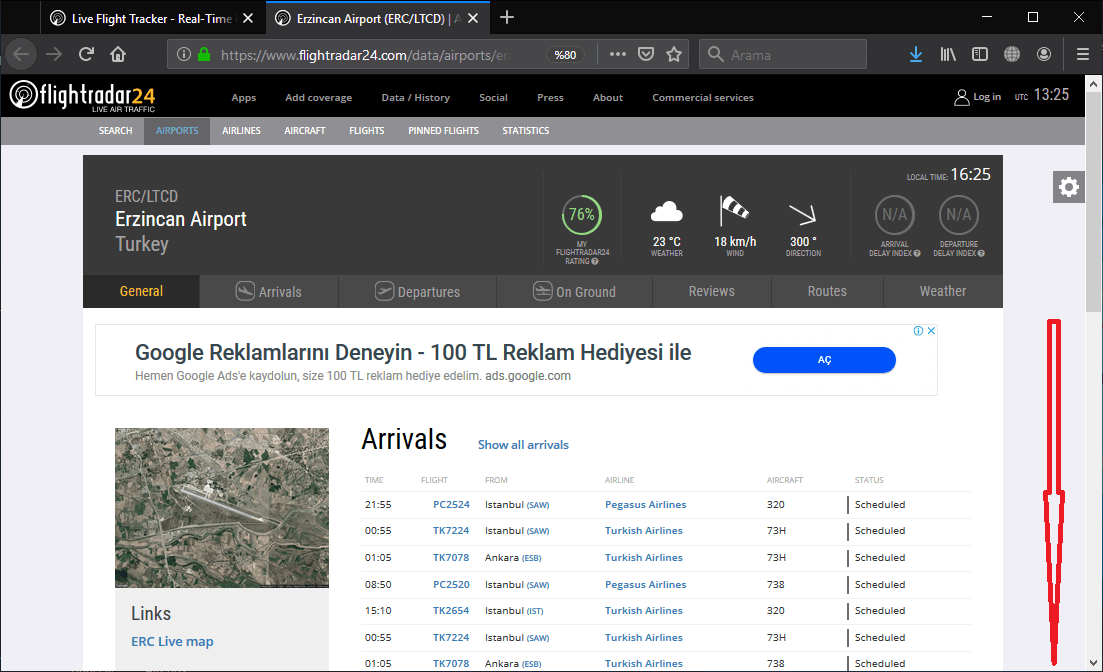Open the Pocket save icon
Viewport: 1103px width, 672px height.
click(646, 54)
